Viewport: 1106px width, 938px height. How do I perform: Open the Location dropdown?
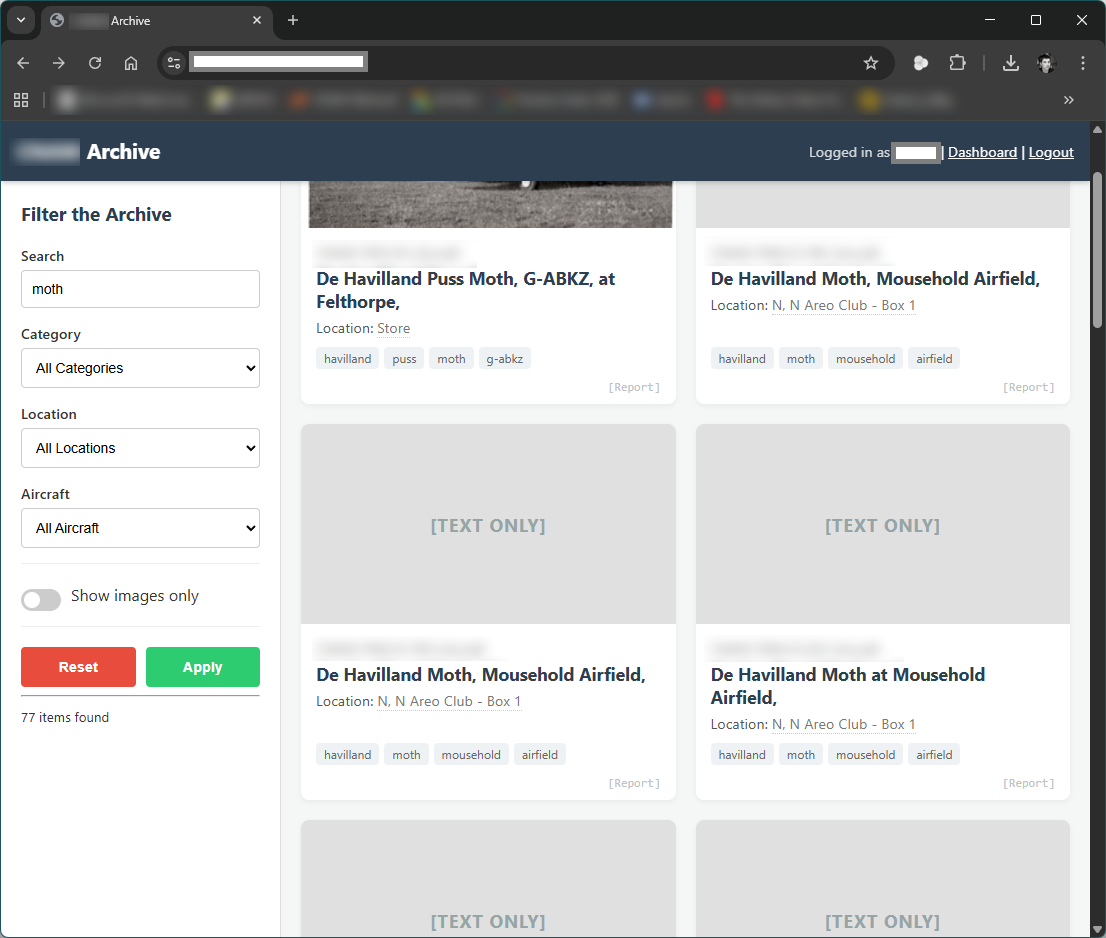click(140, 448)
